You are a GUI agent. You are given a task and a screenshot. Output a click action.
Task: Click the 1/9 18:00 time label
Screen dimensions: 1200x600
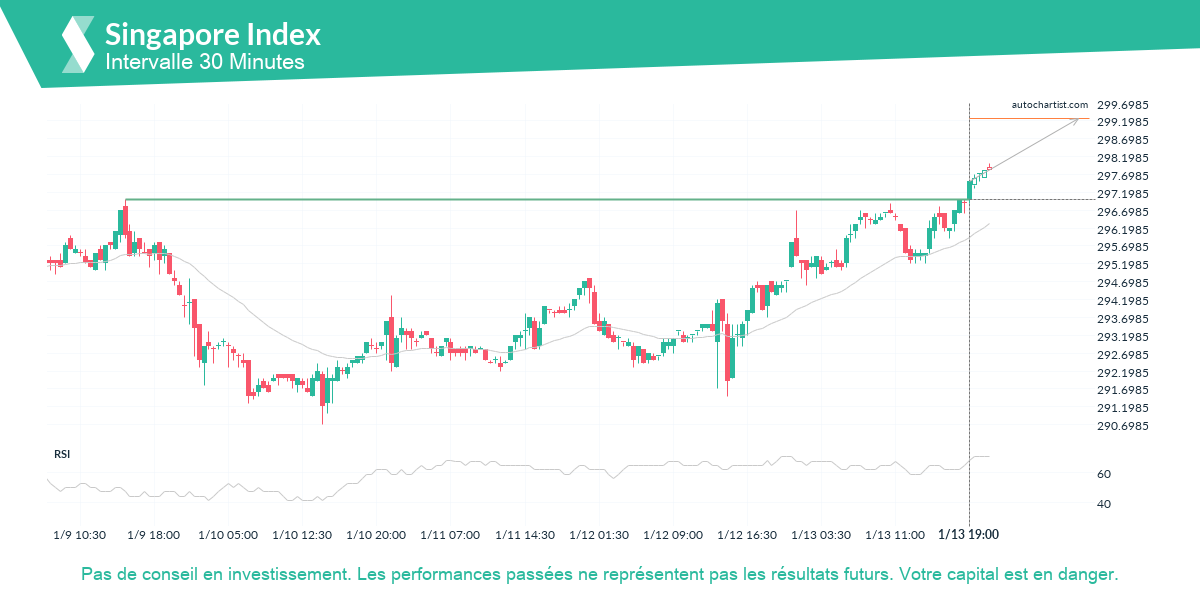(x=154, y=535)
